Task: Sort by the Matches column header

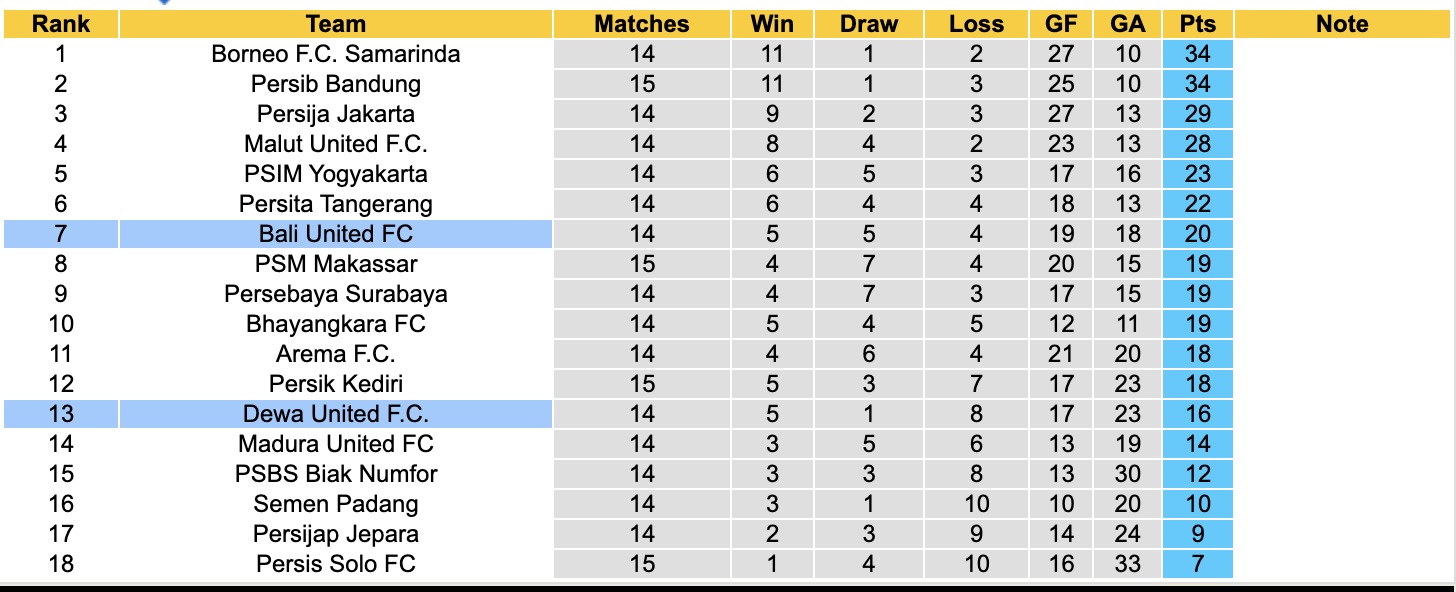Action: click(x=642, y=24)
